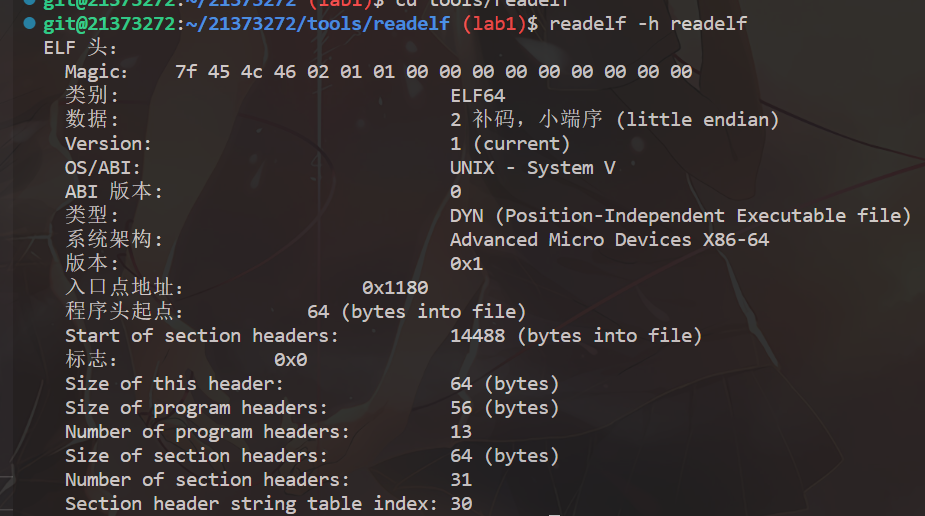Click the entry point address 0x1180
The image size is (925, 516).
395,288
